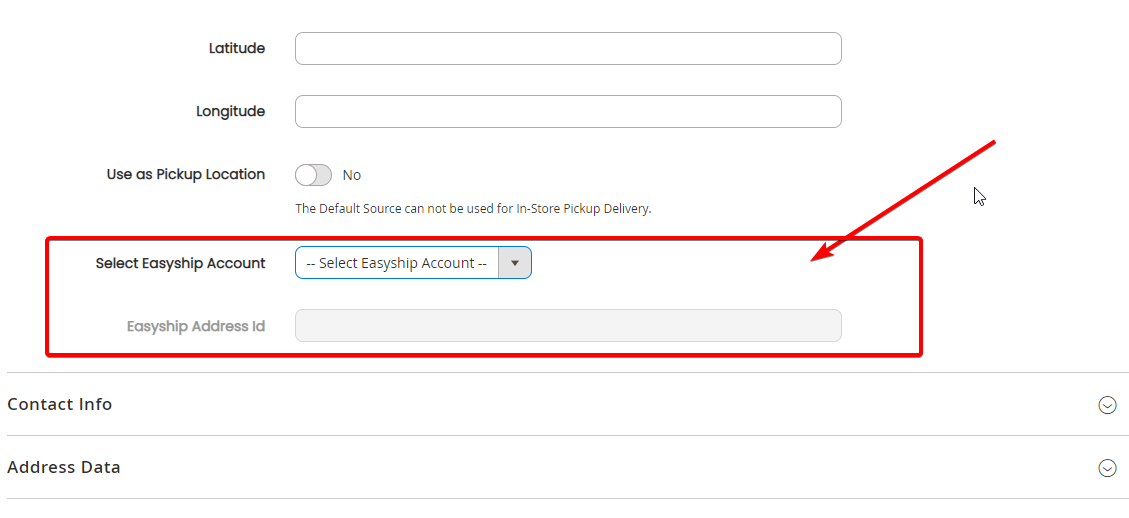The image size is (1129, 518).
Task: Click the Easyship Address Id label
Action: (x=196, y=326)
